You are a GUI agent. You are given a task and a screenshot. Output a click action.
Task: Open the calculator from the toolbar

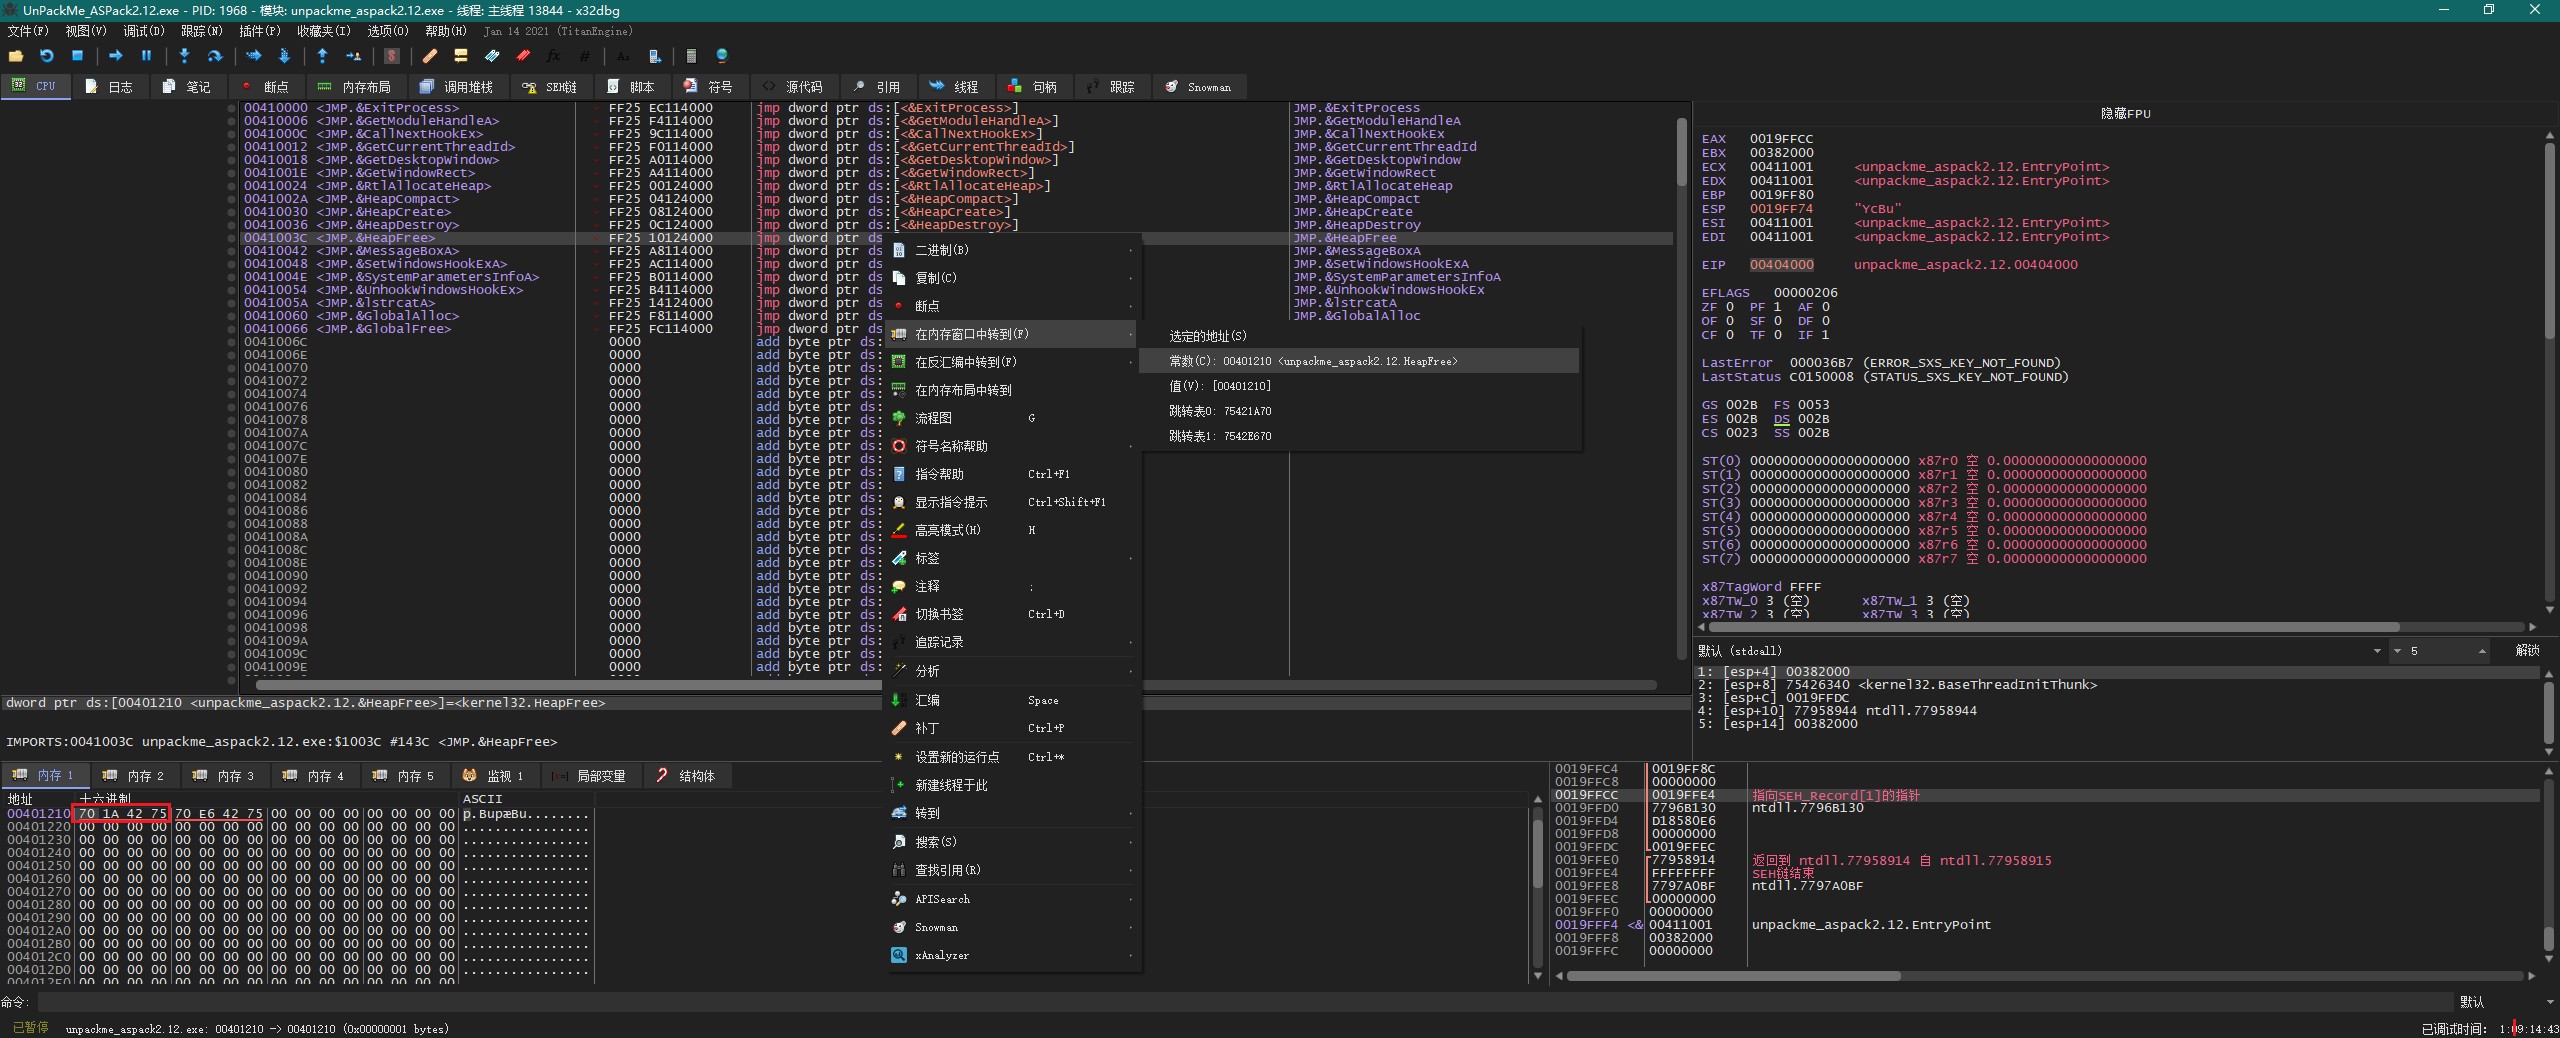[690, 56]
